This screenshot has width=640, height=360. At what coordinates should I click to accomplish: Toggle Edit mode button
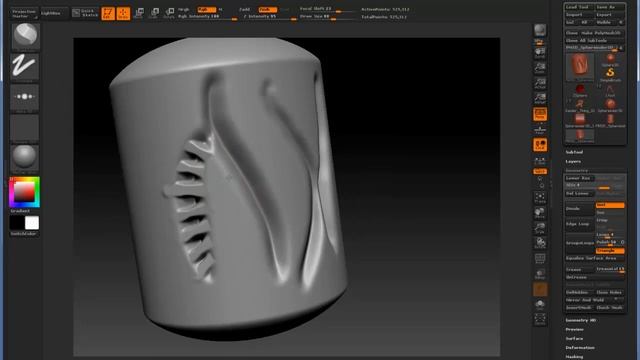(x=108, y=13)
